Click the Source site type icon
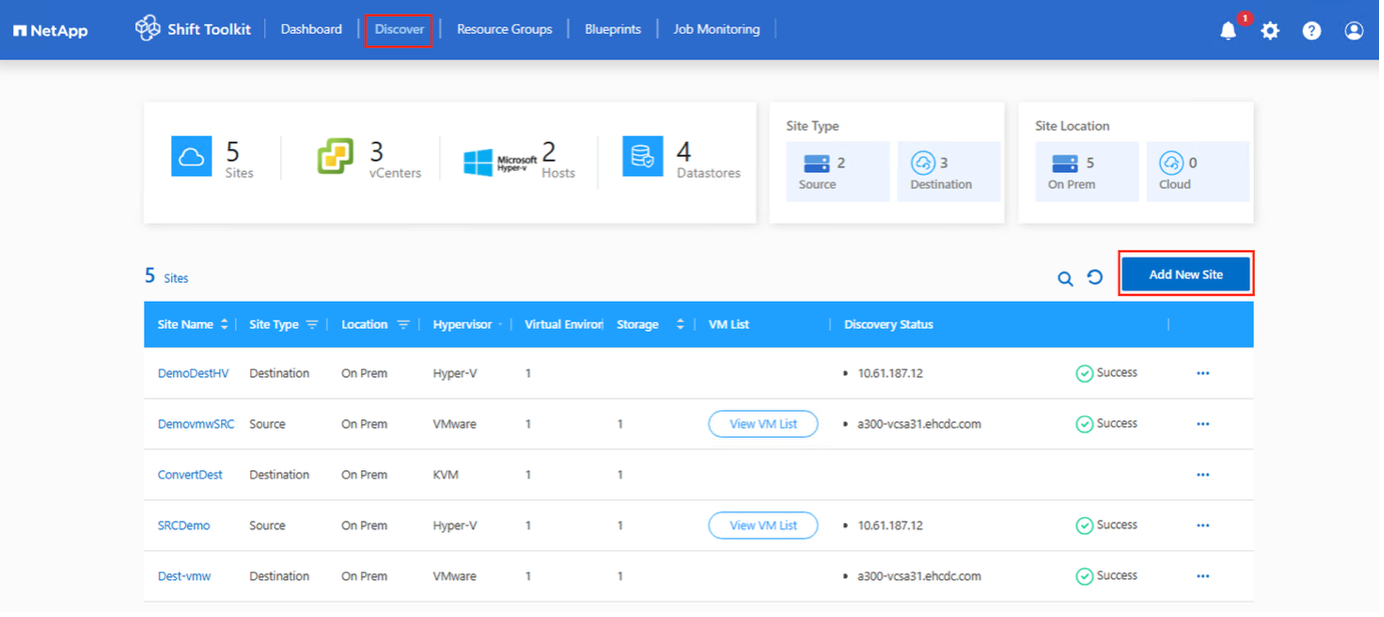Viewport: 1384px width, 617px height. (x=812, y=163)
